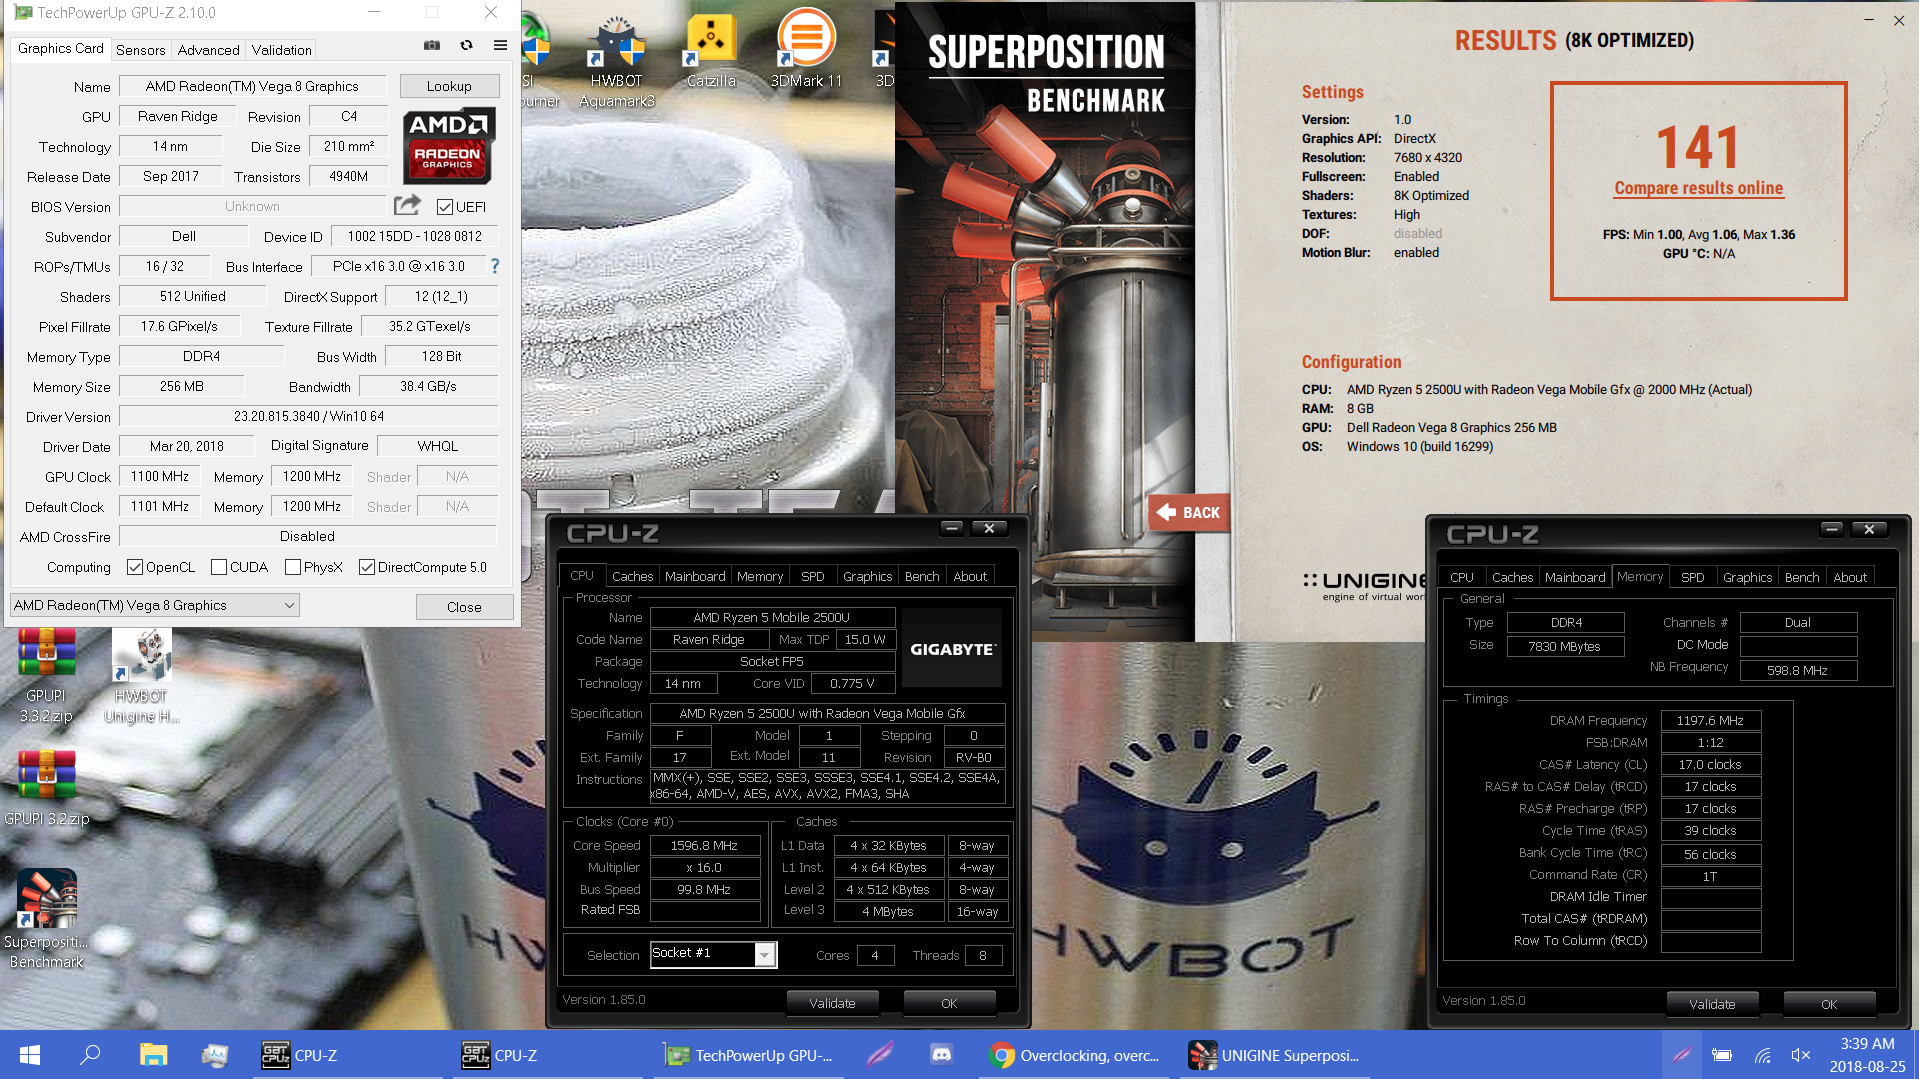The width and height of the screenshot is (1919, 1079).
Task: Click the volume muted tray icon
Action: 1801,1055
